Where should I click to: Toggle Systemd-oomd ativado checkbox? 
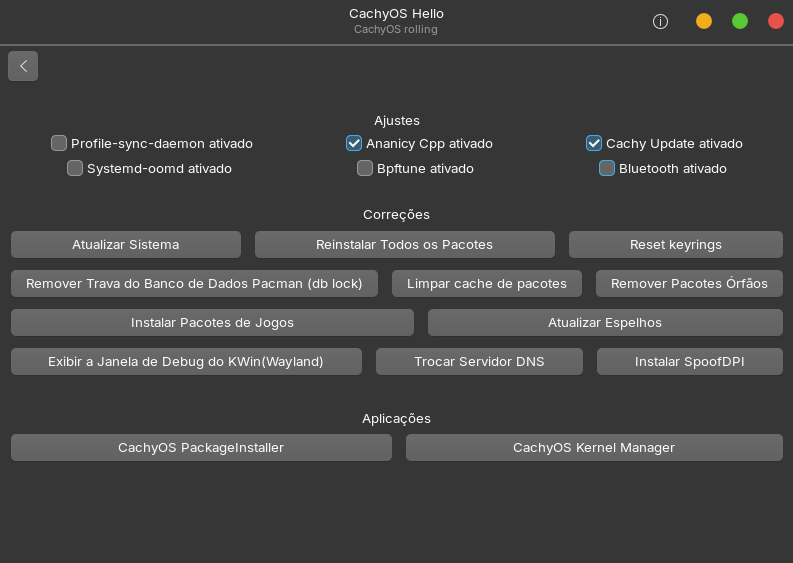click(x=75, y=168)
